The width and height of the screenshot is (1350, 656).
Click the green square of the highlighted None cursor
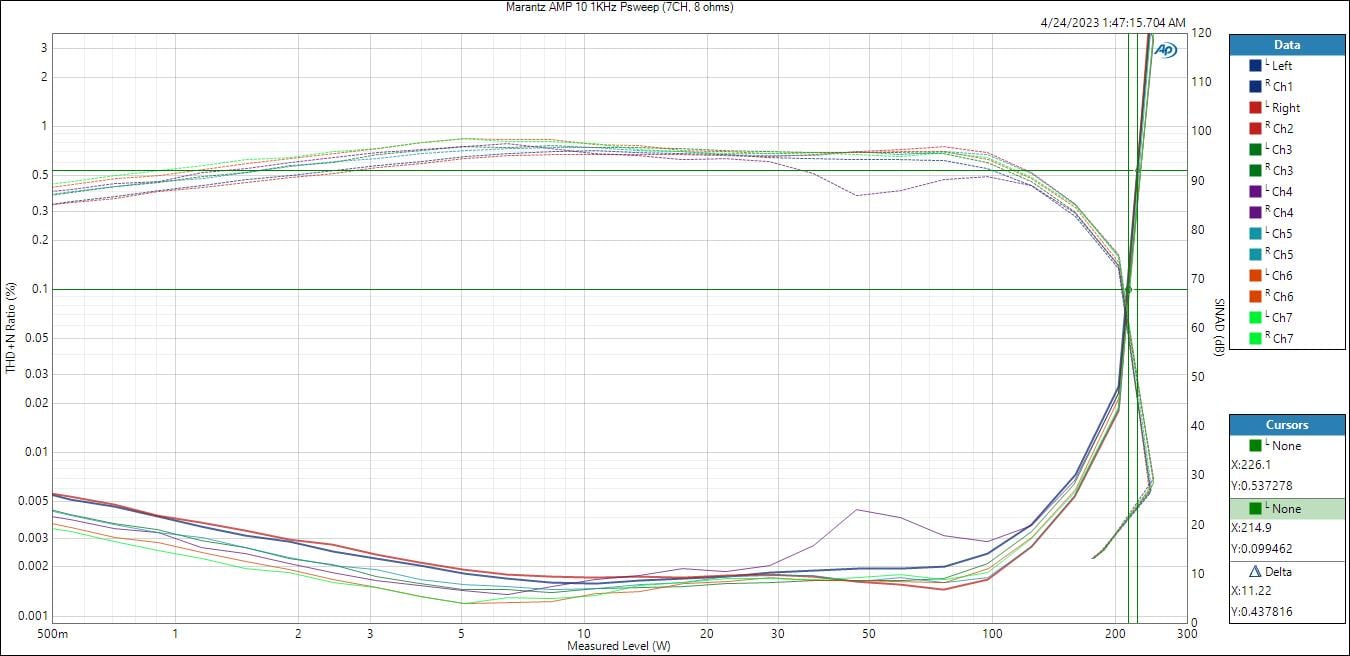point(1256,509)
